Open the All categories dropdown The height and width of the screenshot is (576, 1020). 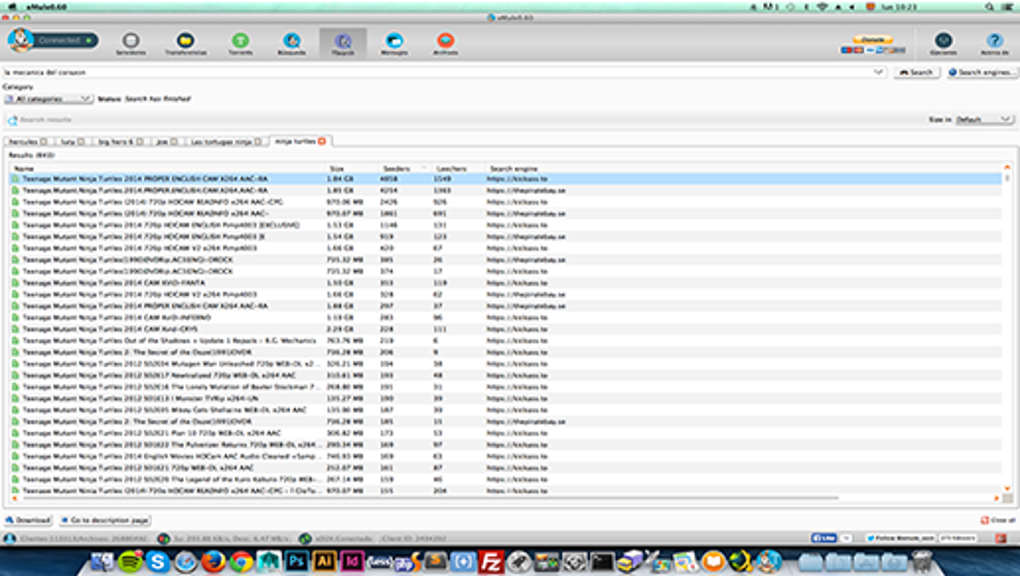[49, 99]
